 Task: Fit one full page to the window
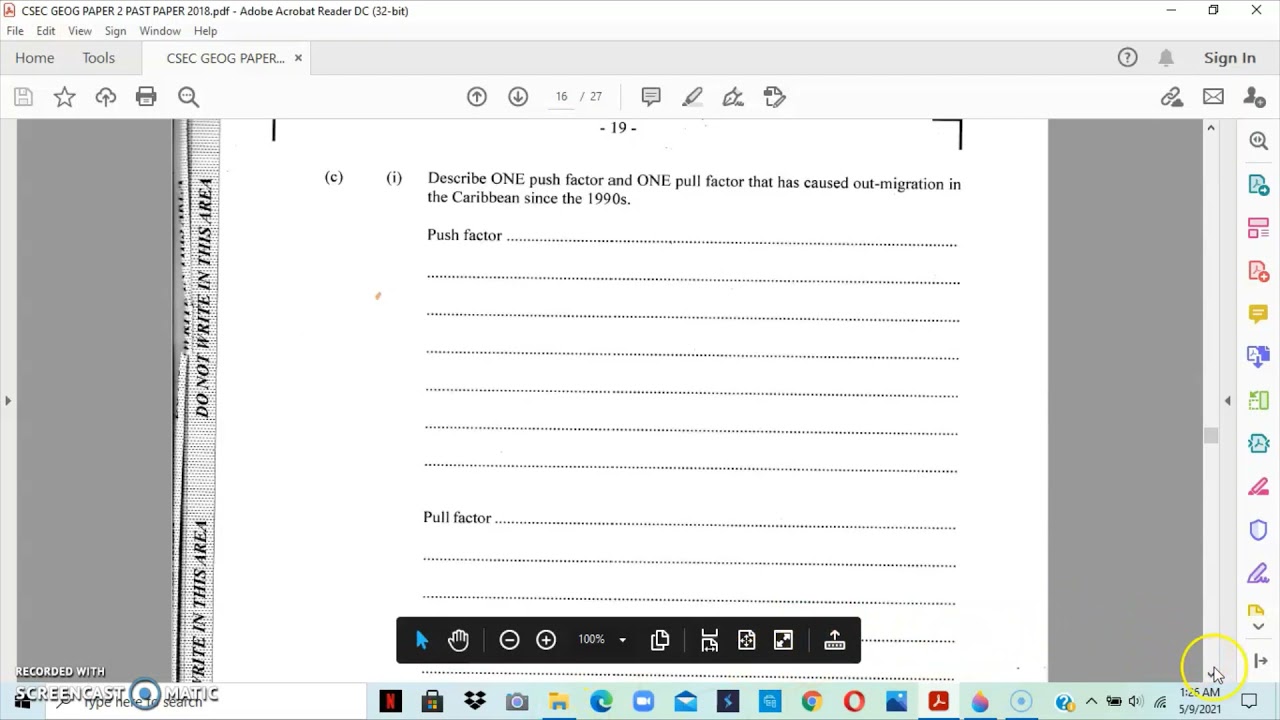[x=747, y=640]
